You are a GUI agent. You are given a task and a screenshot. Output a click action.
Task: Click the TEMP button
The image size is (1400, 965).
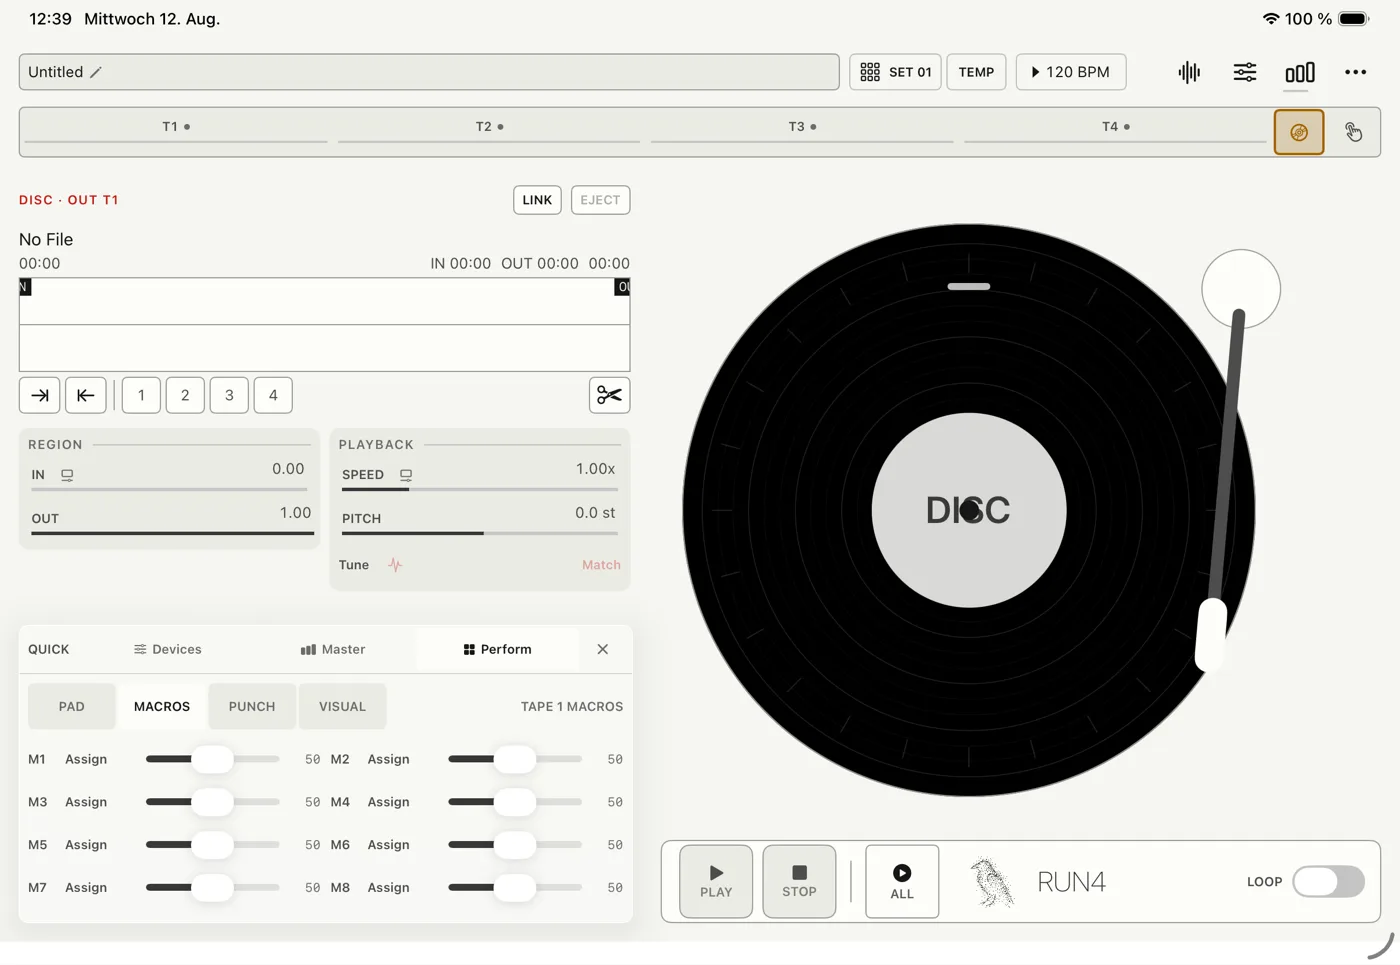[x=976, y=72]
